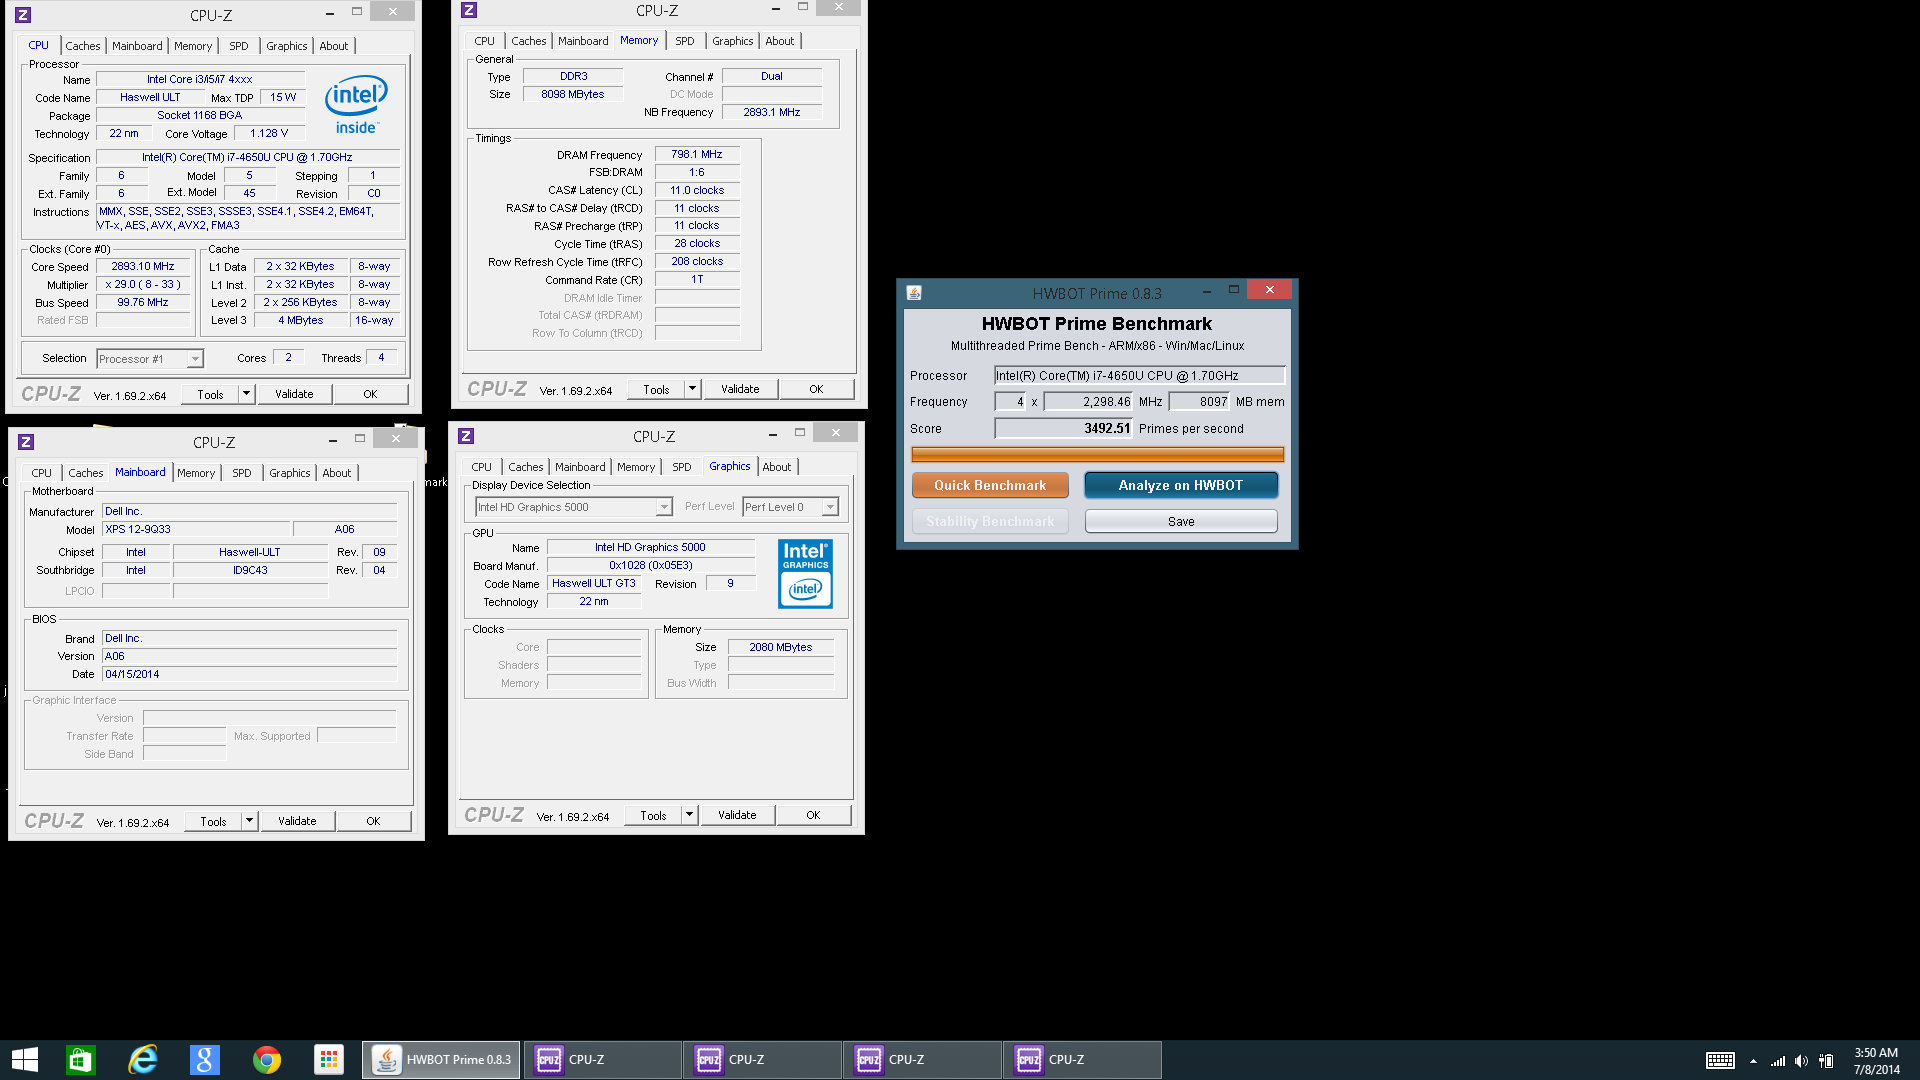Click Intel Graphics logo in Graphics window
The height and width of the screenshot is (1080, 1920).
point(806,574)
